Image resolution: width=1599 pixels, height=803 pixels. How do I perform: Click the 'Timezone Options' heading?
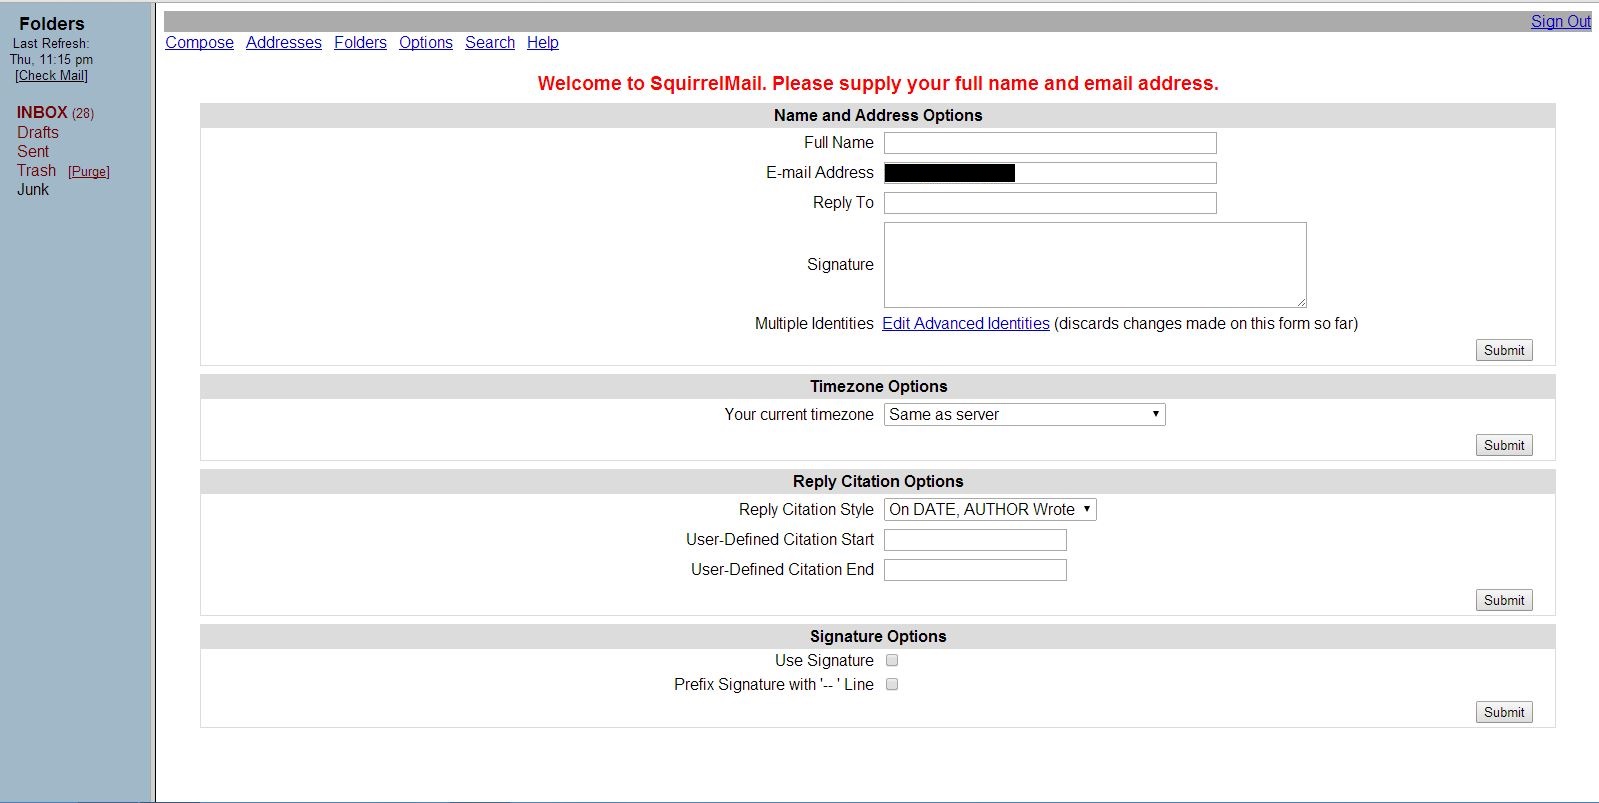click(878, 386)
